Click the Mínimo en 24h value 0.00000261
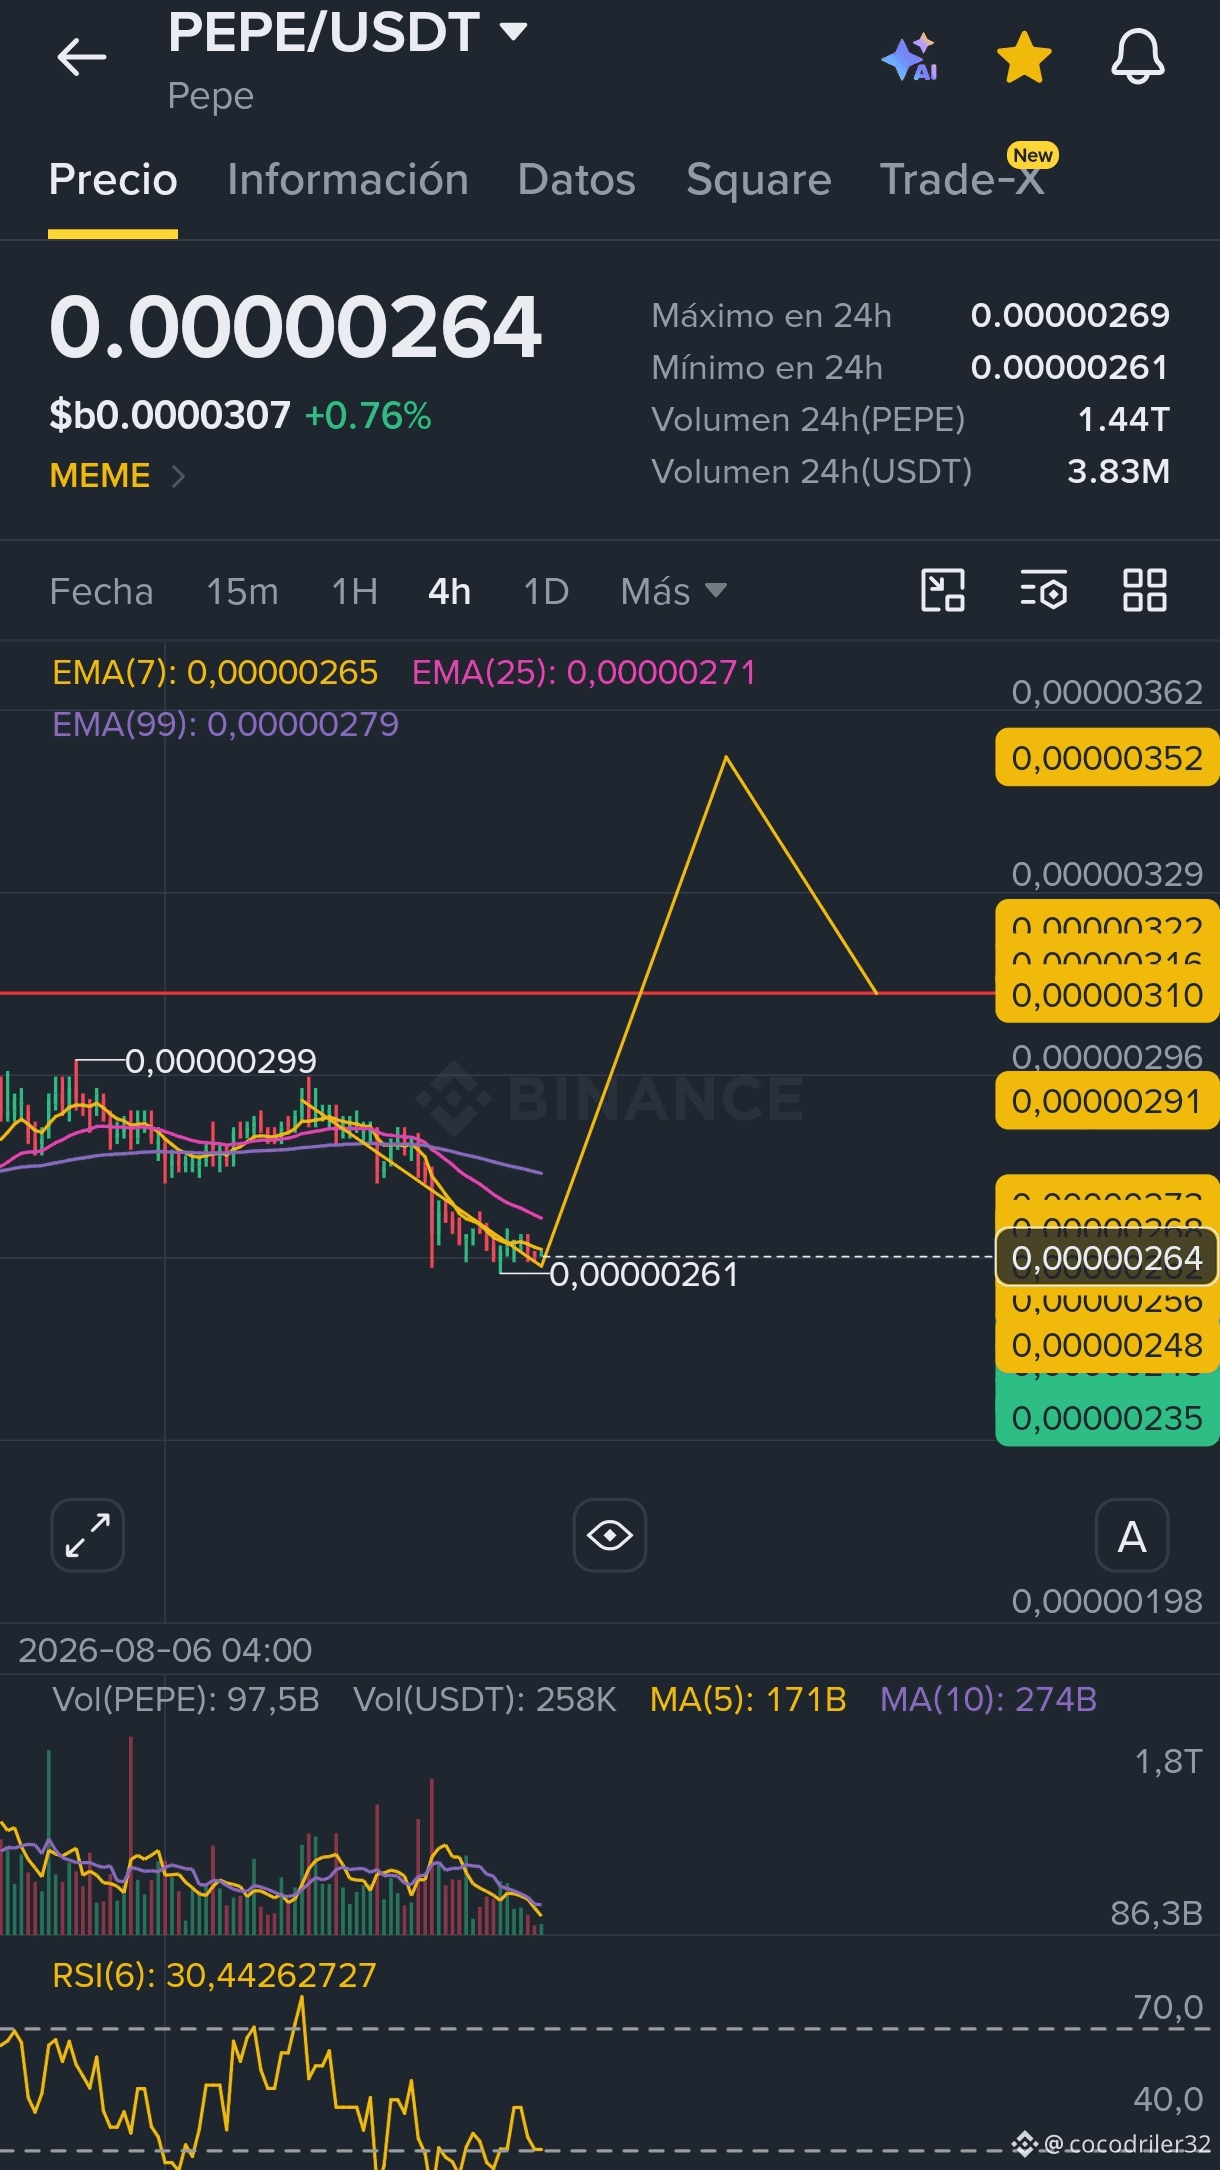This screenshot has height=2170, width=1220. [1070, 368]
